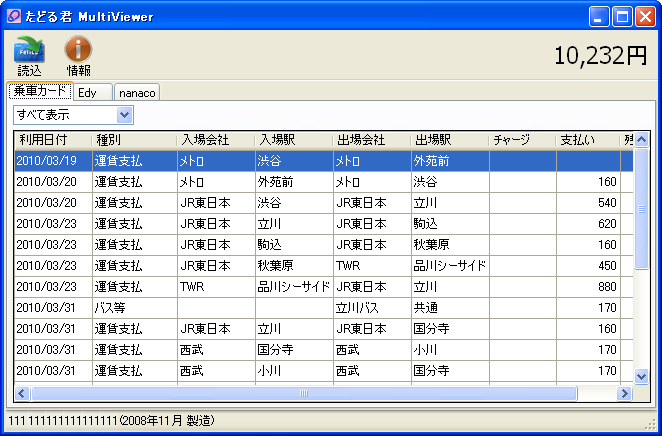Image resolution: width=662 pixels, height=436 pixels.
Task: Sort by the 利用日付 column header
Action: 53,140
